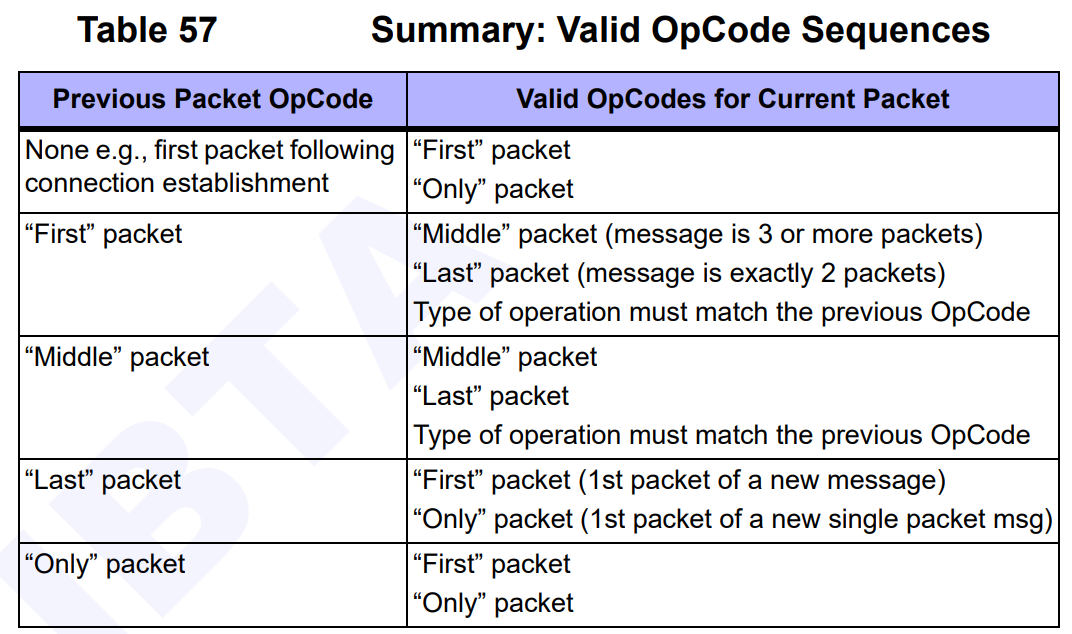The image size is (1072, 634).
Task: Click “First” packet in the bottom row's right cell
Action: (x=492, y=564)
